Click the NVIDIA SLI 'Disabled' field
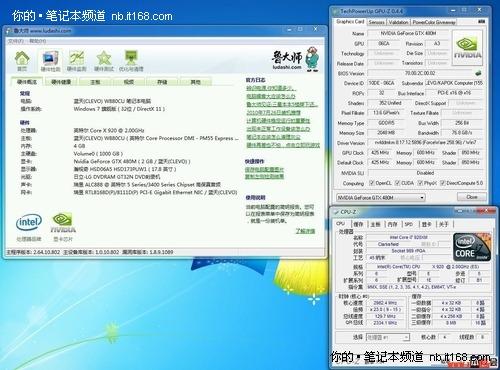This screenshot has width=500, height=370. (x=425, y=173)
